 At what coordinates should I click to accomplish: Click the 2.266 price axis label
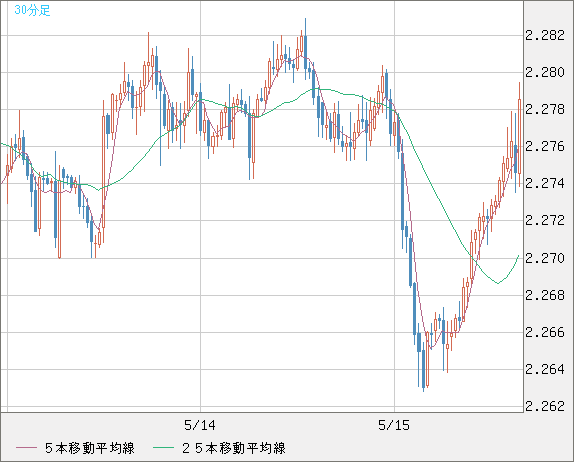pyautogui.click(x=545, y=332)
